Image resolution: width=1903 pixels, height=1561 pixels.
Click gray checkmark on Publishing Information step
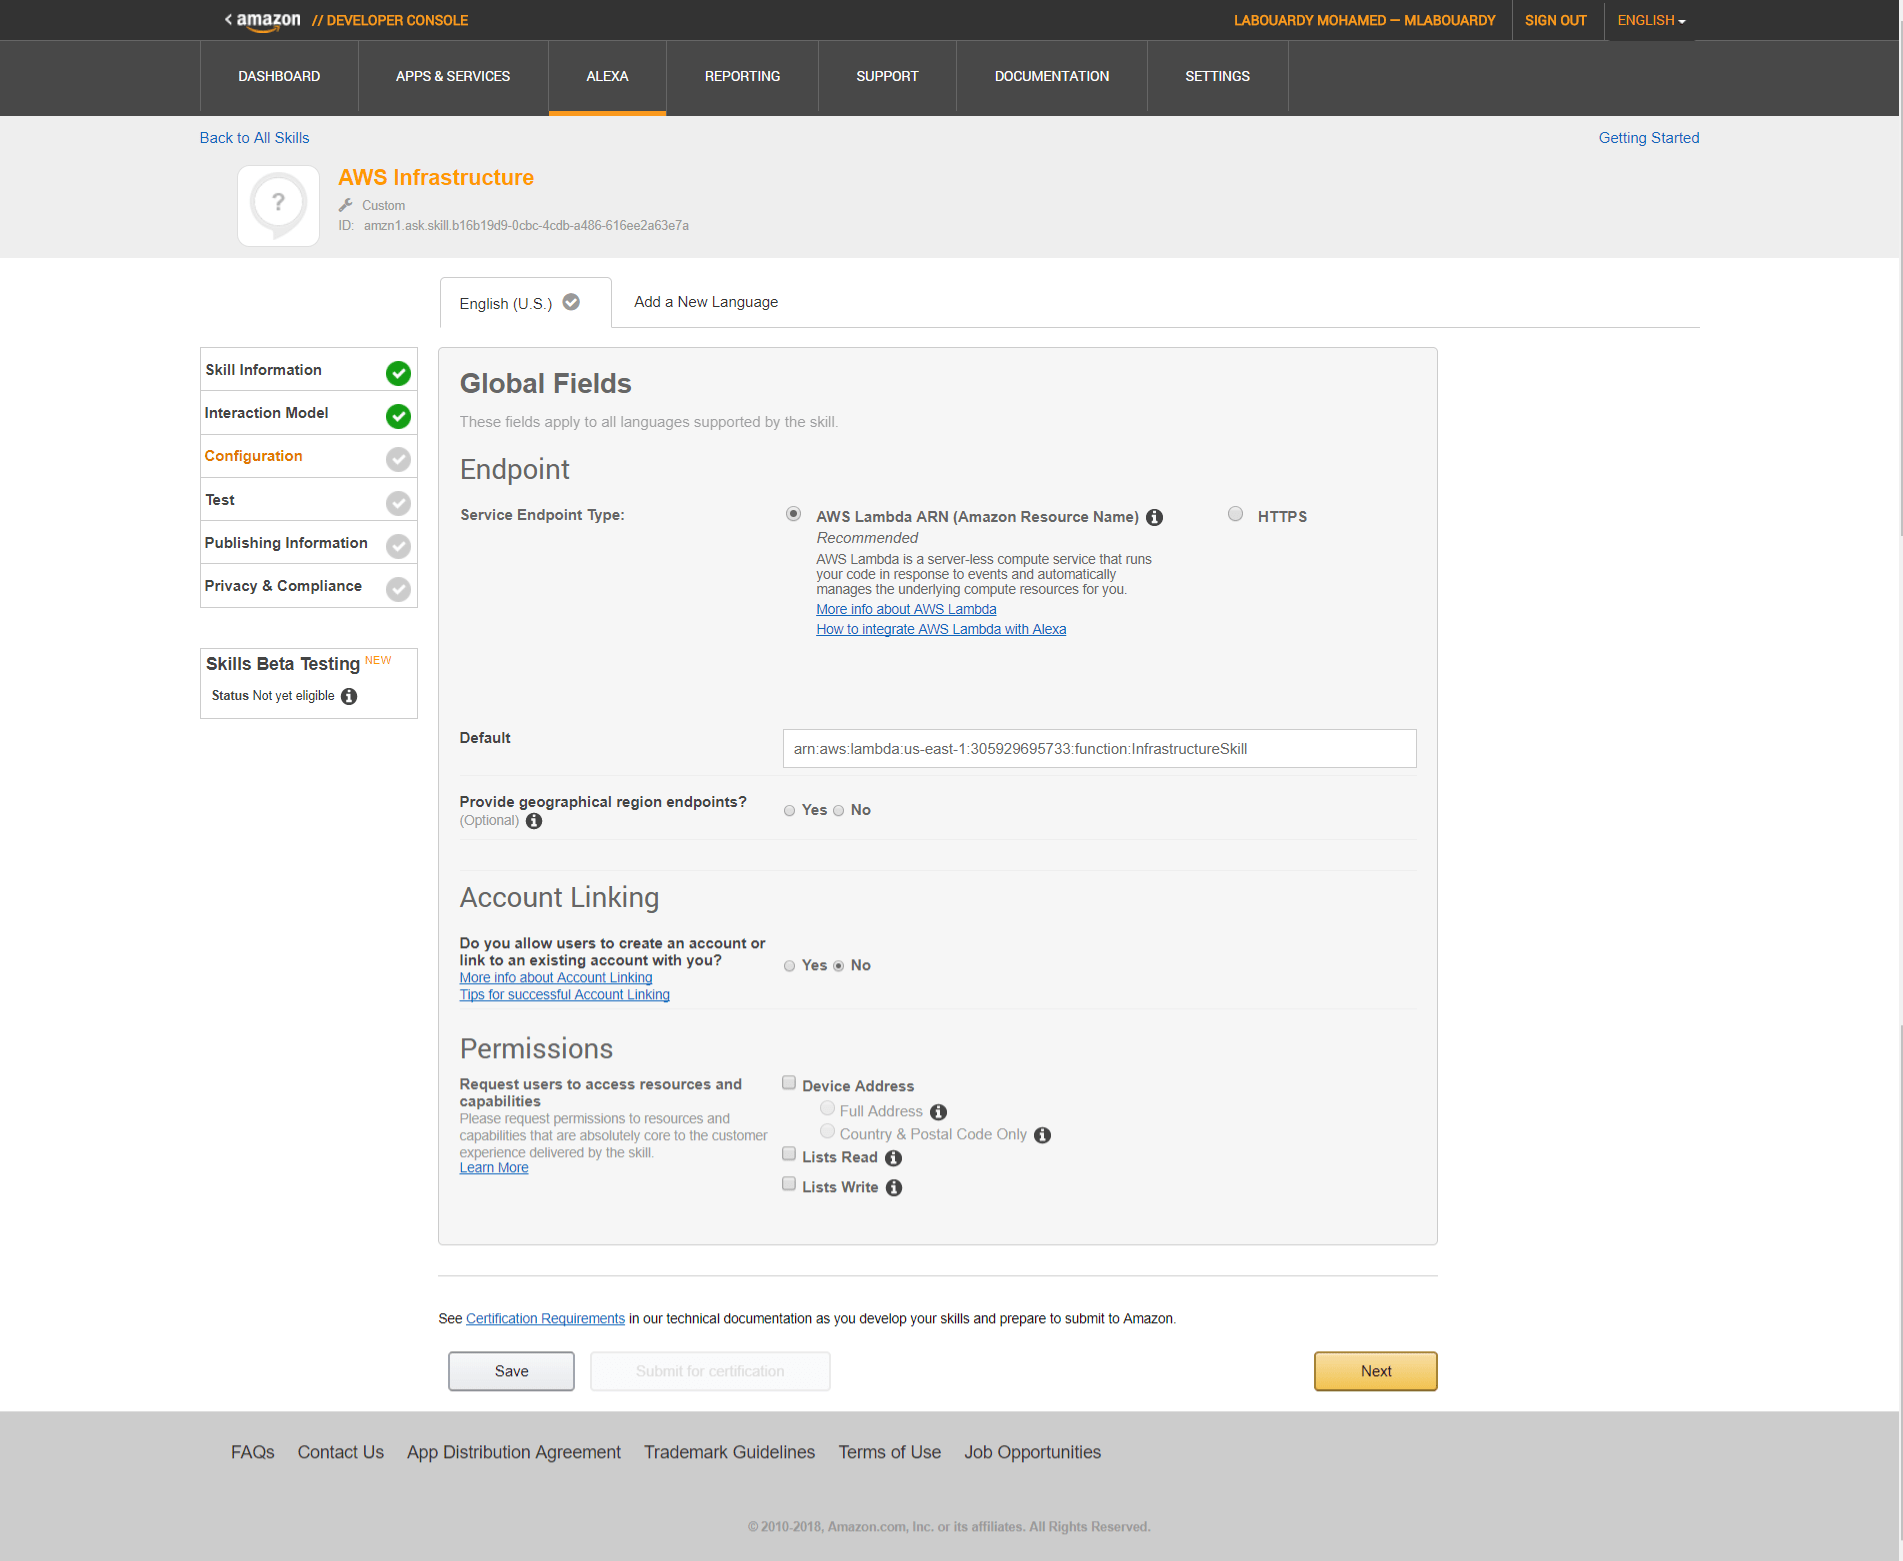398,546
